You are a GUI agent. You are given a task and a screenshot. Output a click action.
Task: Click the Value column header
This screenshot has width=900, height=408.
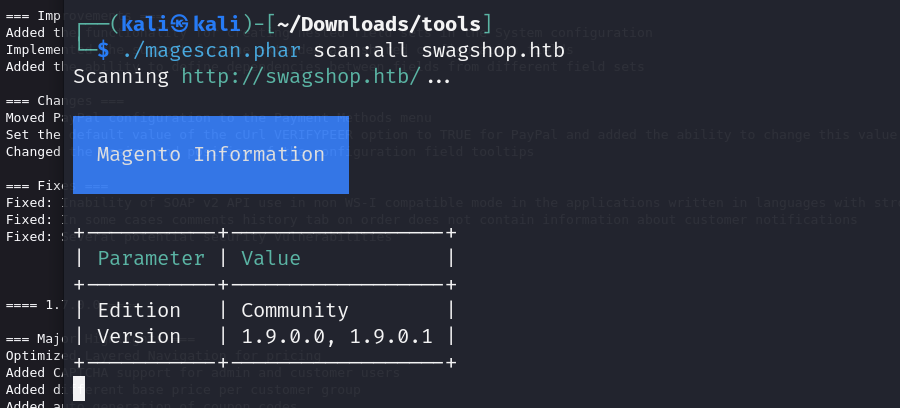click(270, 258)
